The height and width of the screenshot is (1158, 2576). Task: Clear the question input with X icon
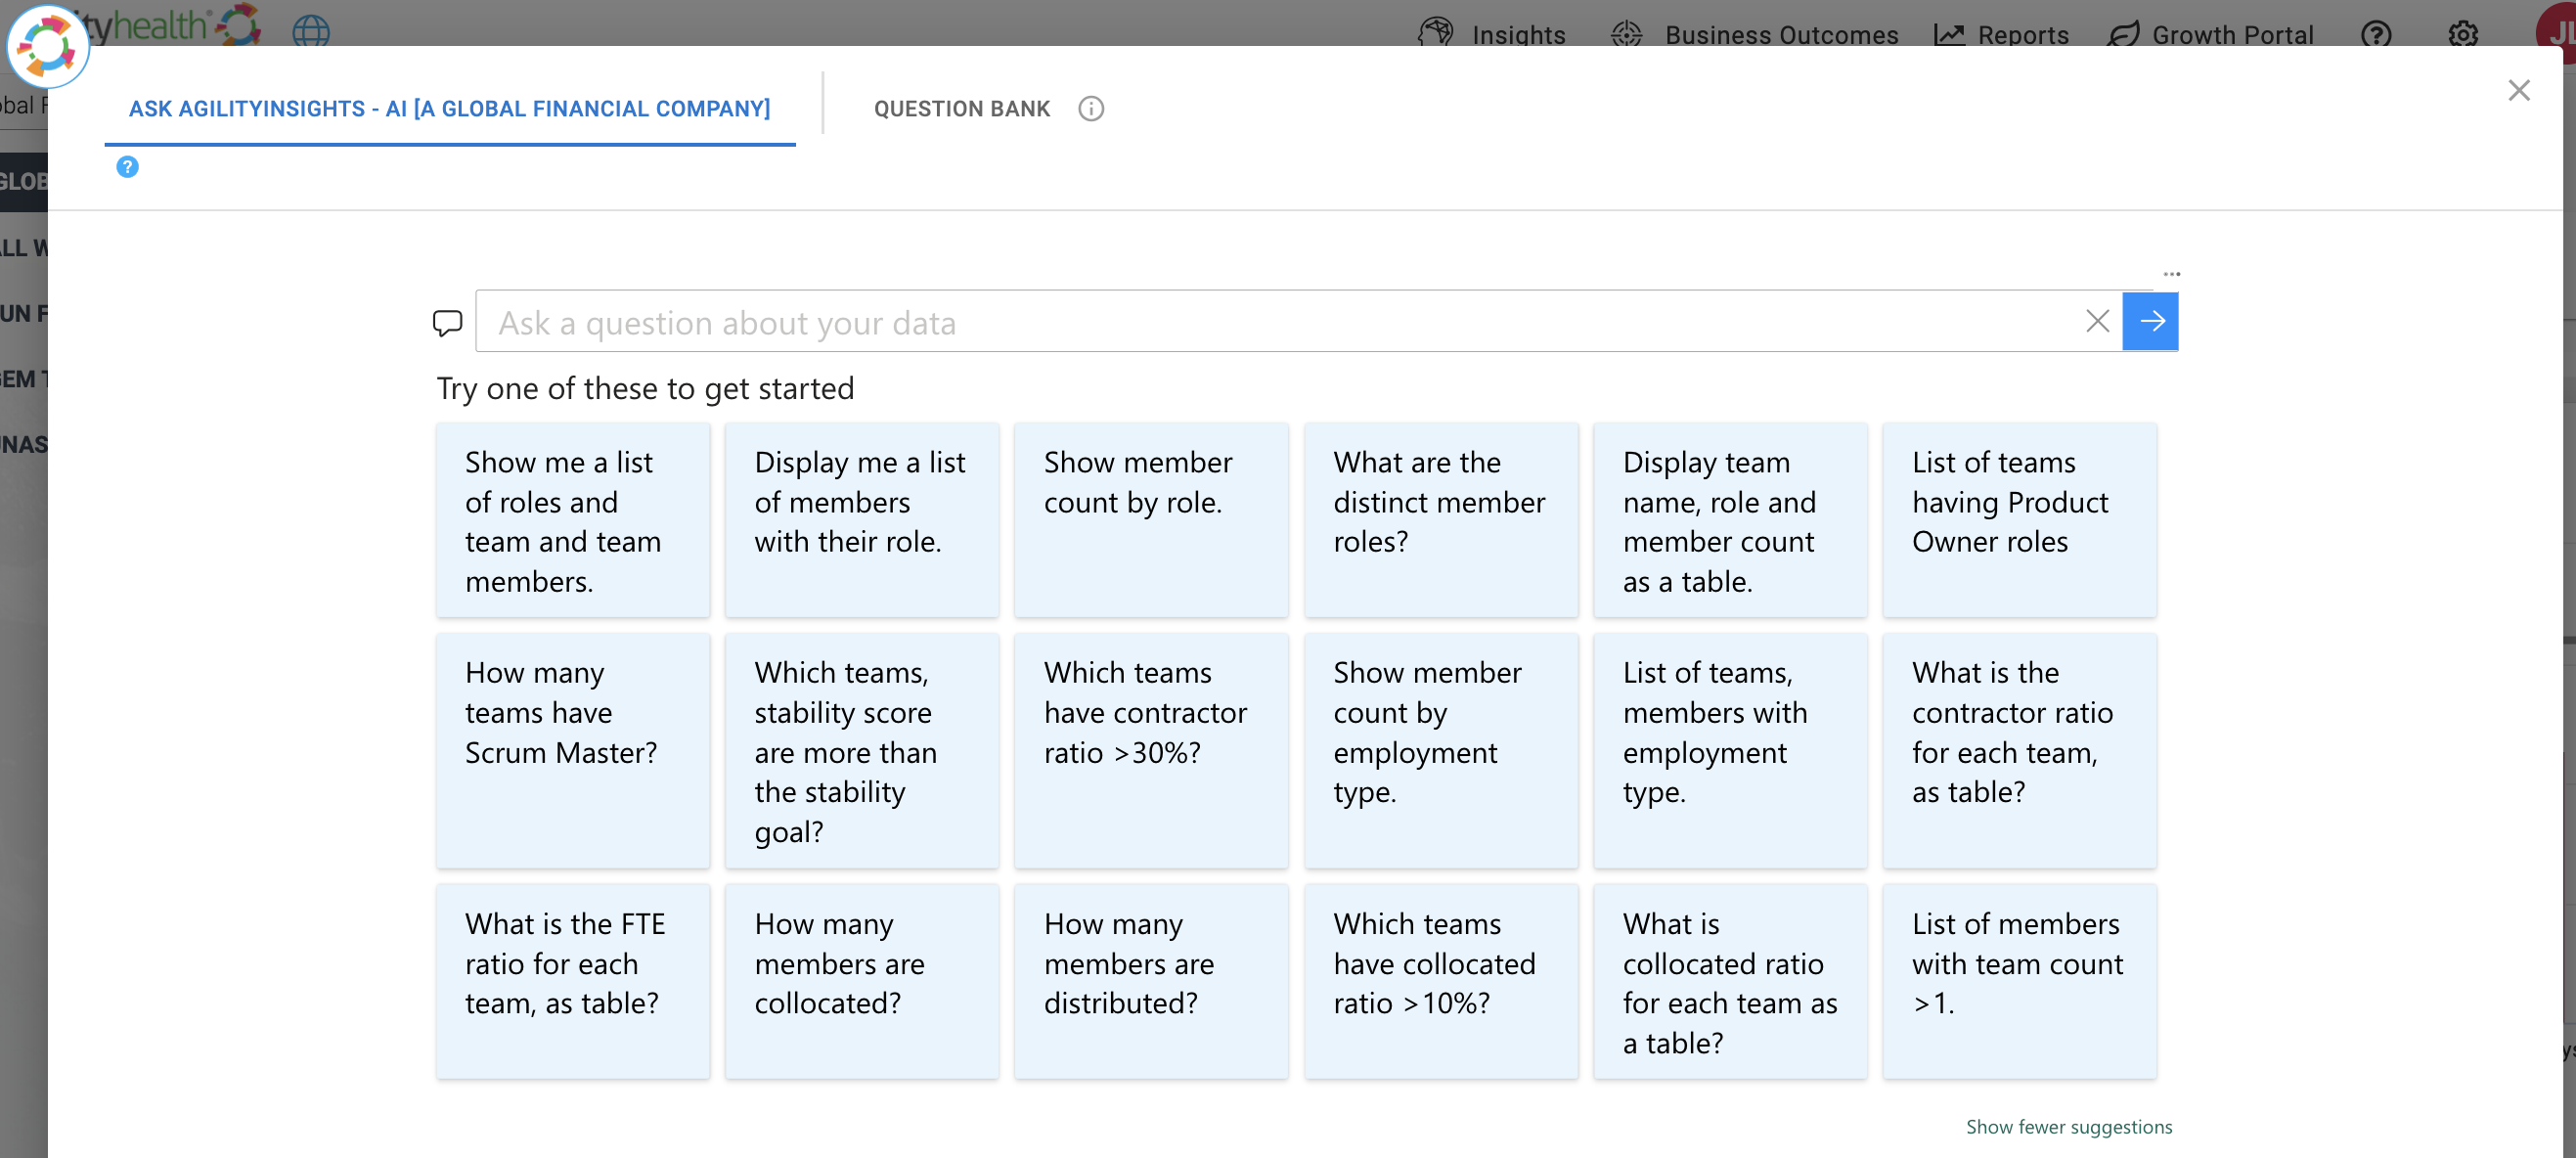[2097, 321]
